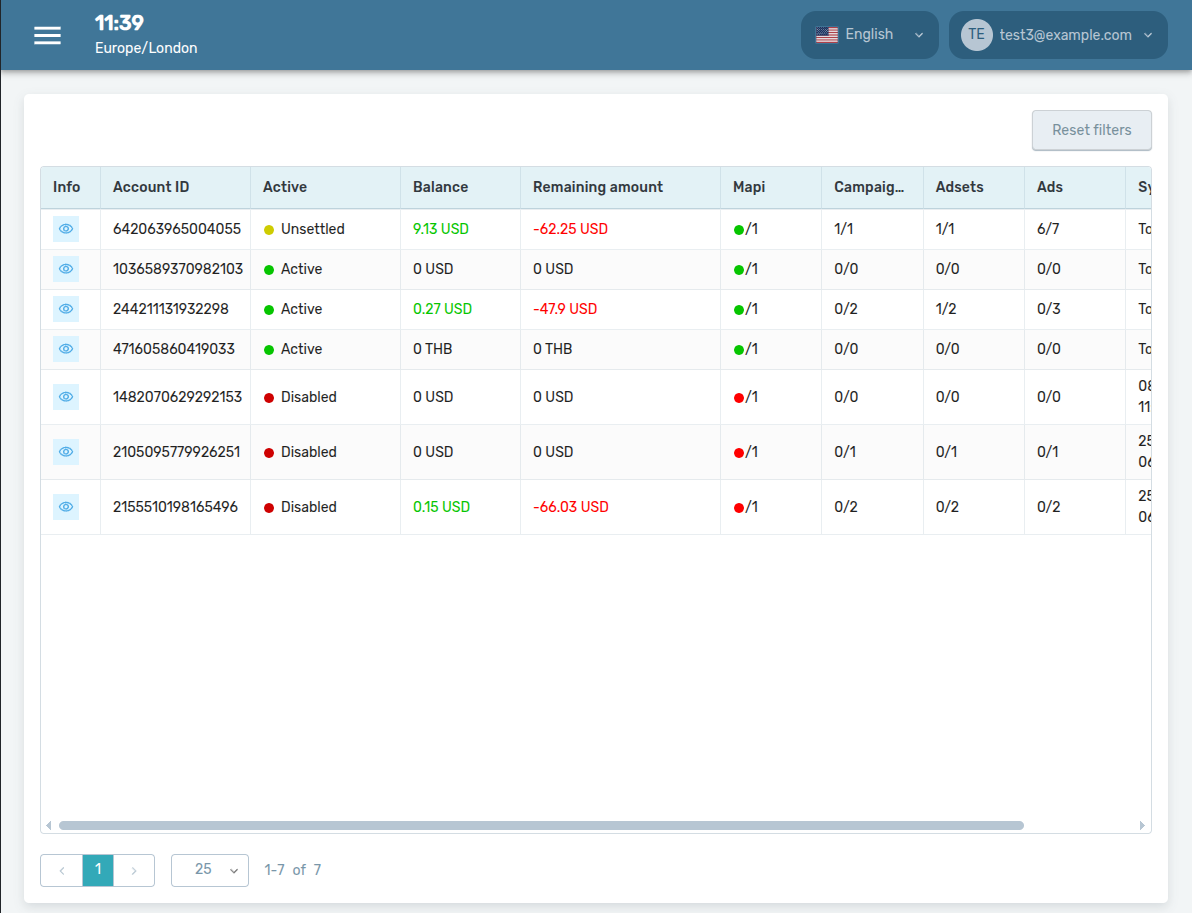The width and height of the screenshot is (1192, 913).
Task: Open the 25 rows per page selector
Action: pyautogui.click(x=210, y=870)
